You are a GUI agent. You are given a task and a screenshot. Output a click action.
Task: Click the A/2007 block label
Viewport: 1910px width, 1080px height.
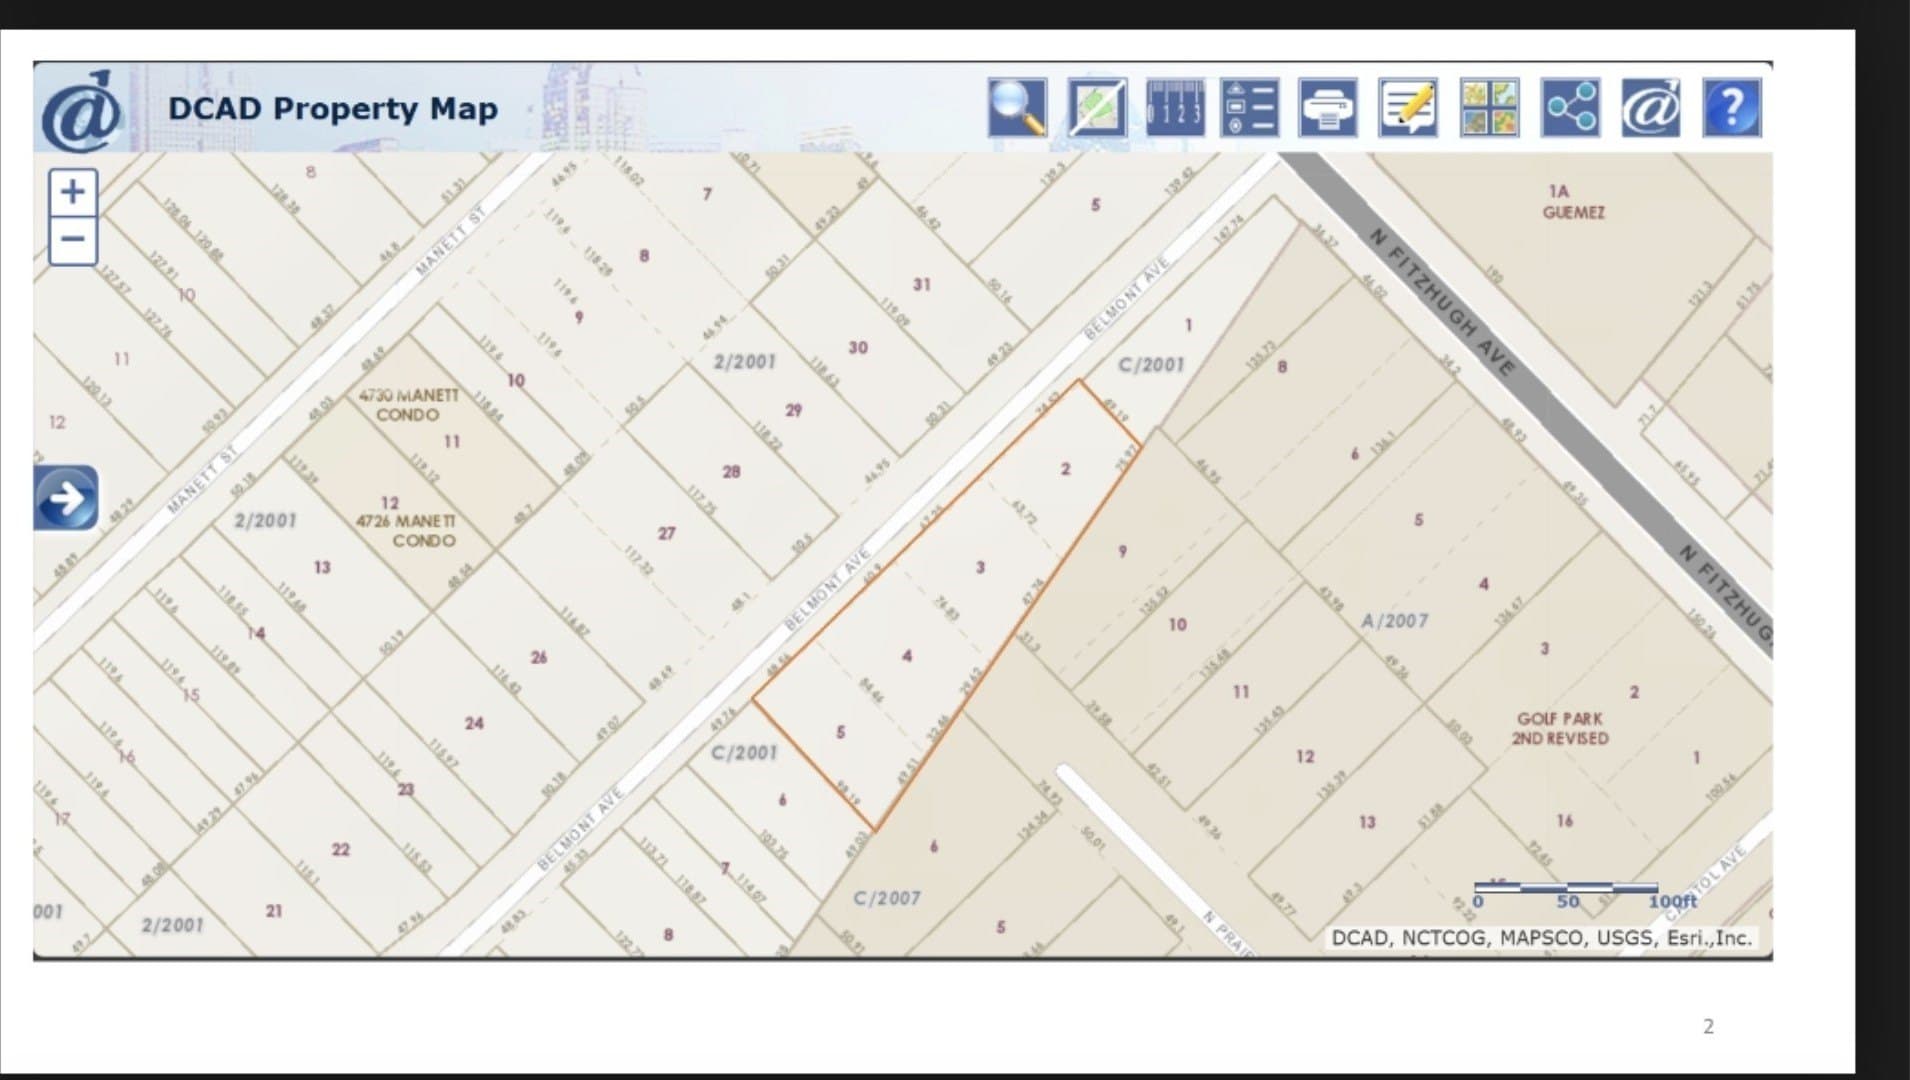(1395, 621)
